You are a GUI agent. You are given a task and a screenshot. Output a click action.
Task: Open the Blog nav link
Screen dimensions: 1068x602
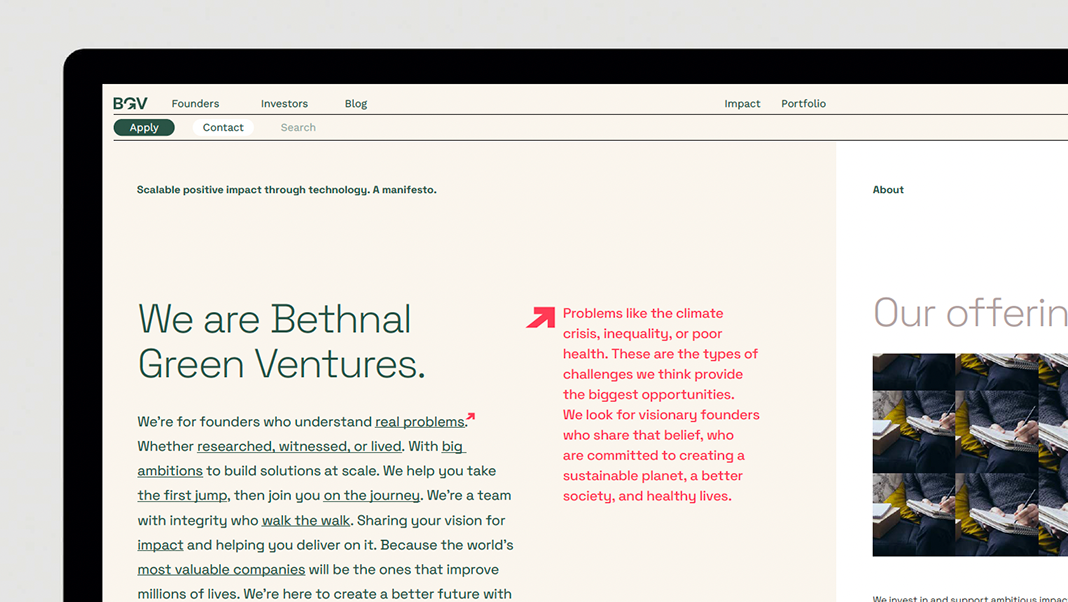[x=356, y=104]
